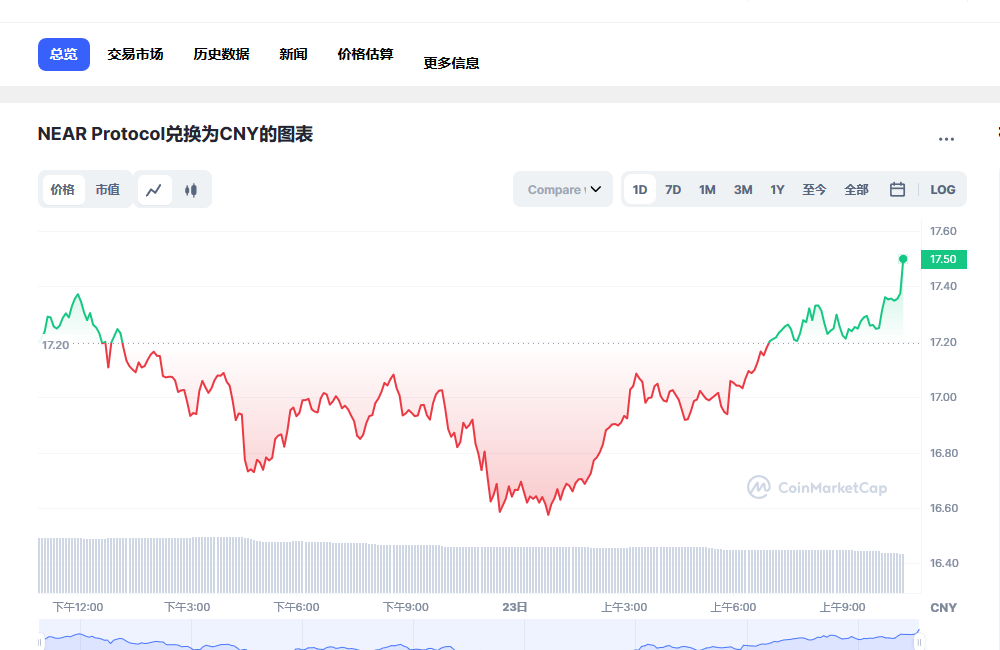The width and height of the screenshot is (1000, 650).
Task: Select the 3M time range
Action: (742, 189)
